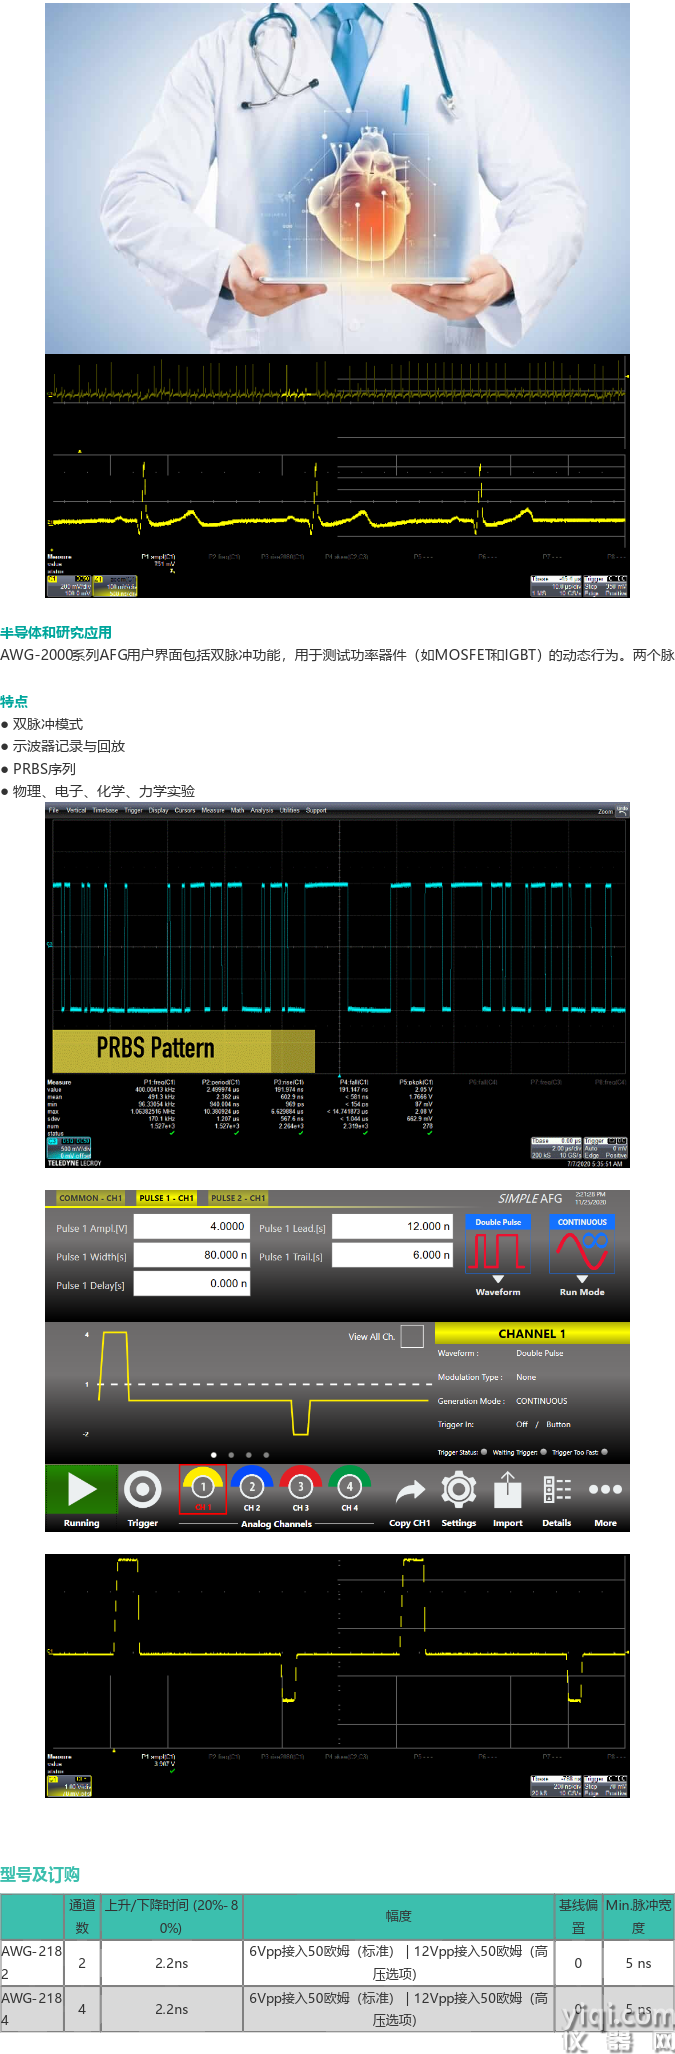Image resolution: width=675 pixels, height=2054 pixels.
Task: Click the 特点 heading
Action: click(14, 702)
